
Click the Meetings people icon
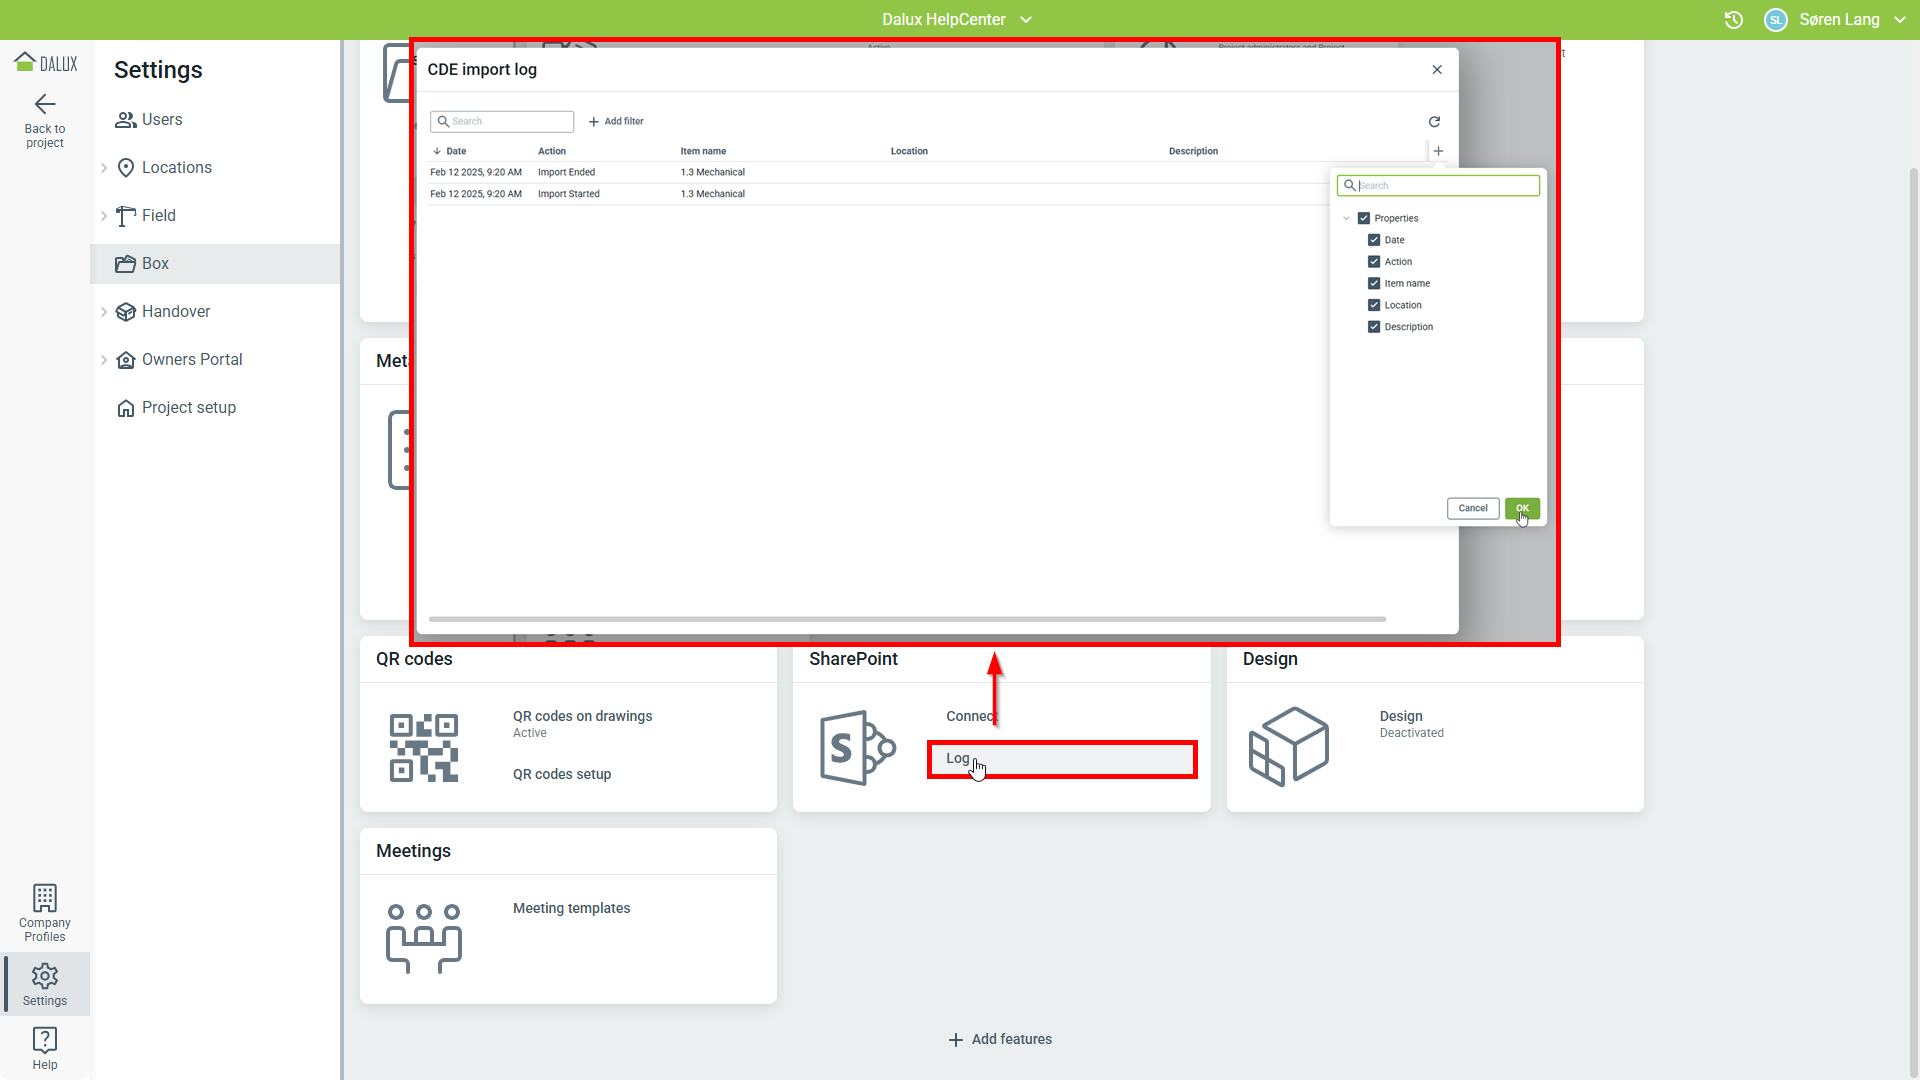[424, 938]
